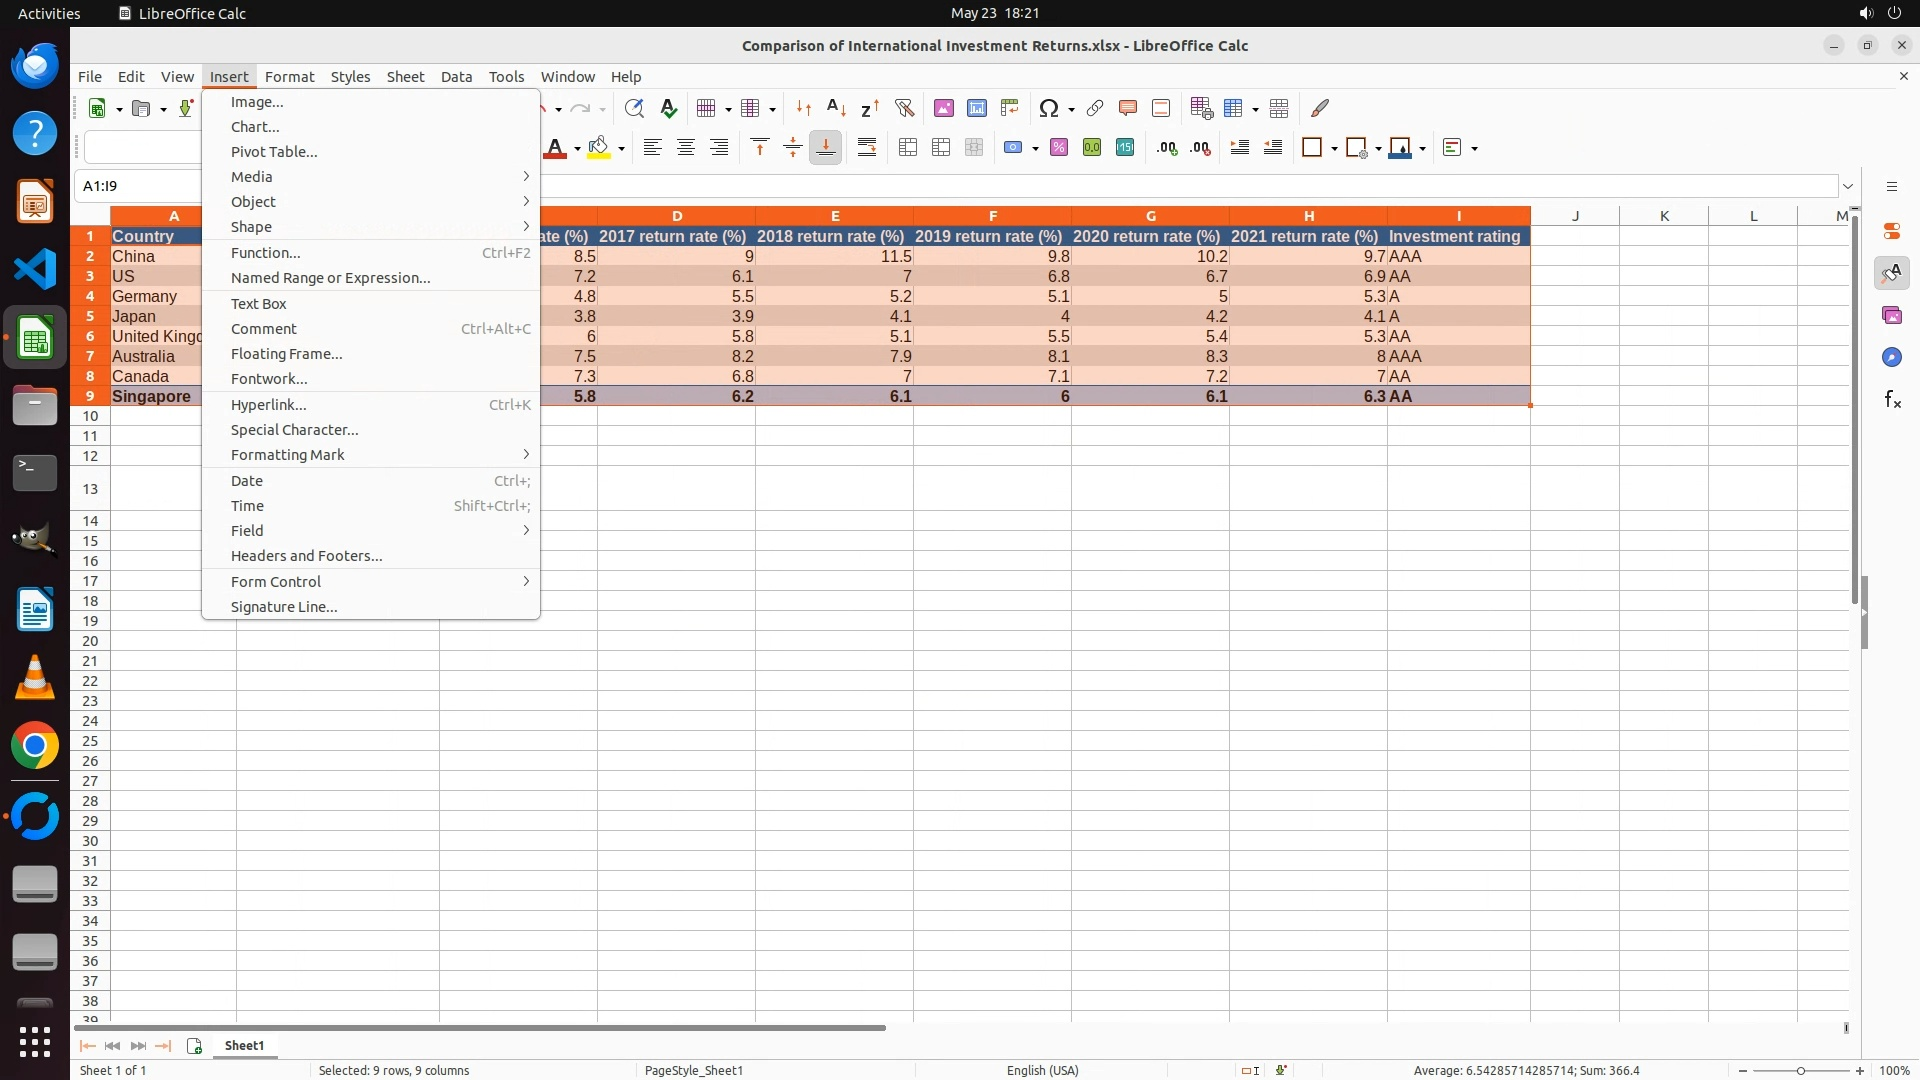
Task: Select Hyperlink... in the Insert menu
Action: pos(268,405)
